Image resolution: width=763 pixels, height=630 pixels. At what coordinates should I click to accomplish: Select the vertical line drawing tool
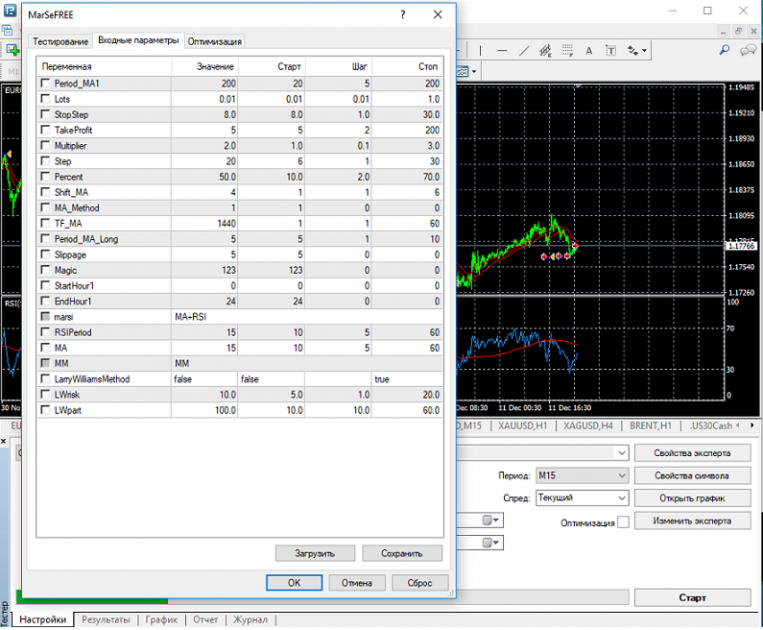(x=480, y=51)
